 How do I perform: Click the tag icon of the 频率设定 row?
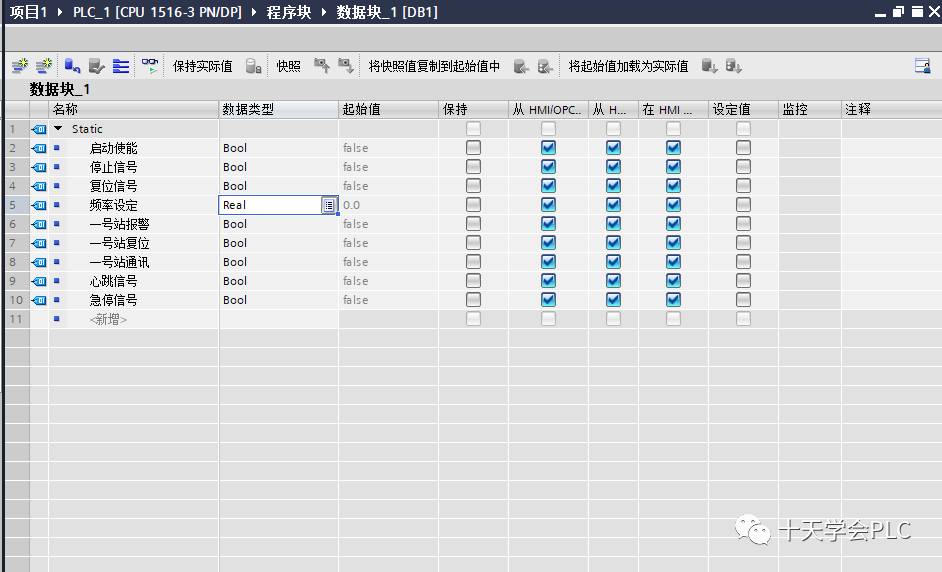point(39,205)
